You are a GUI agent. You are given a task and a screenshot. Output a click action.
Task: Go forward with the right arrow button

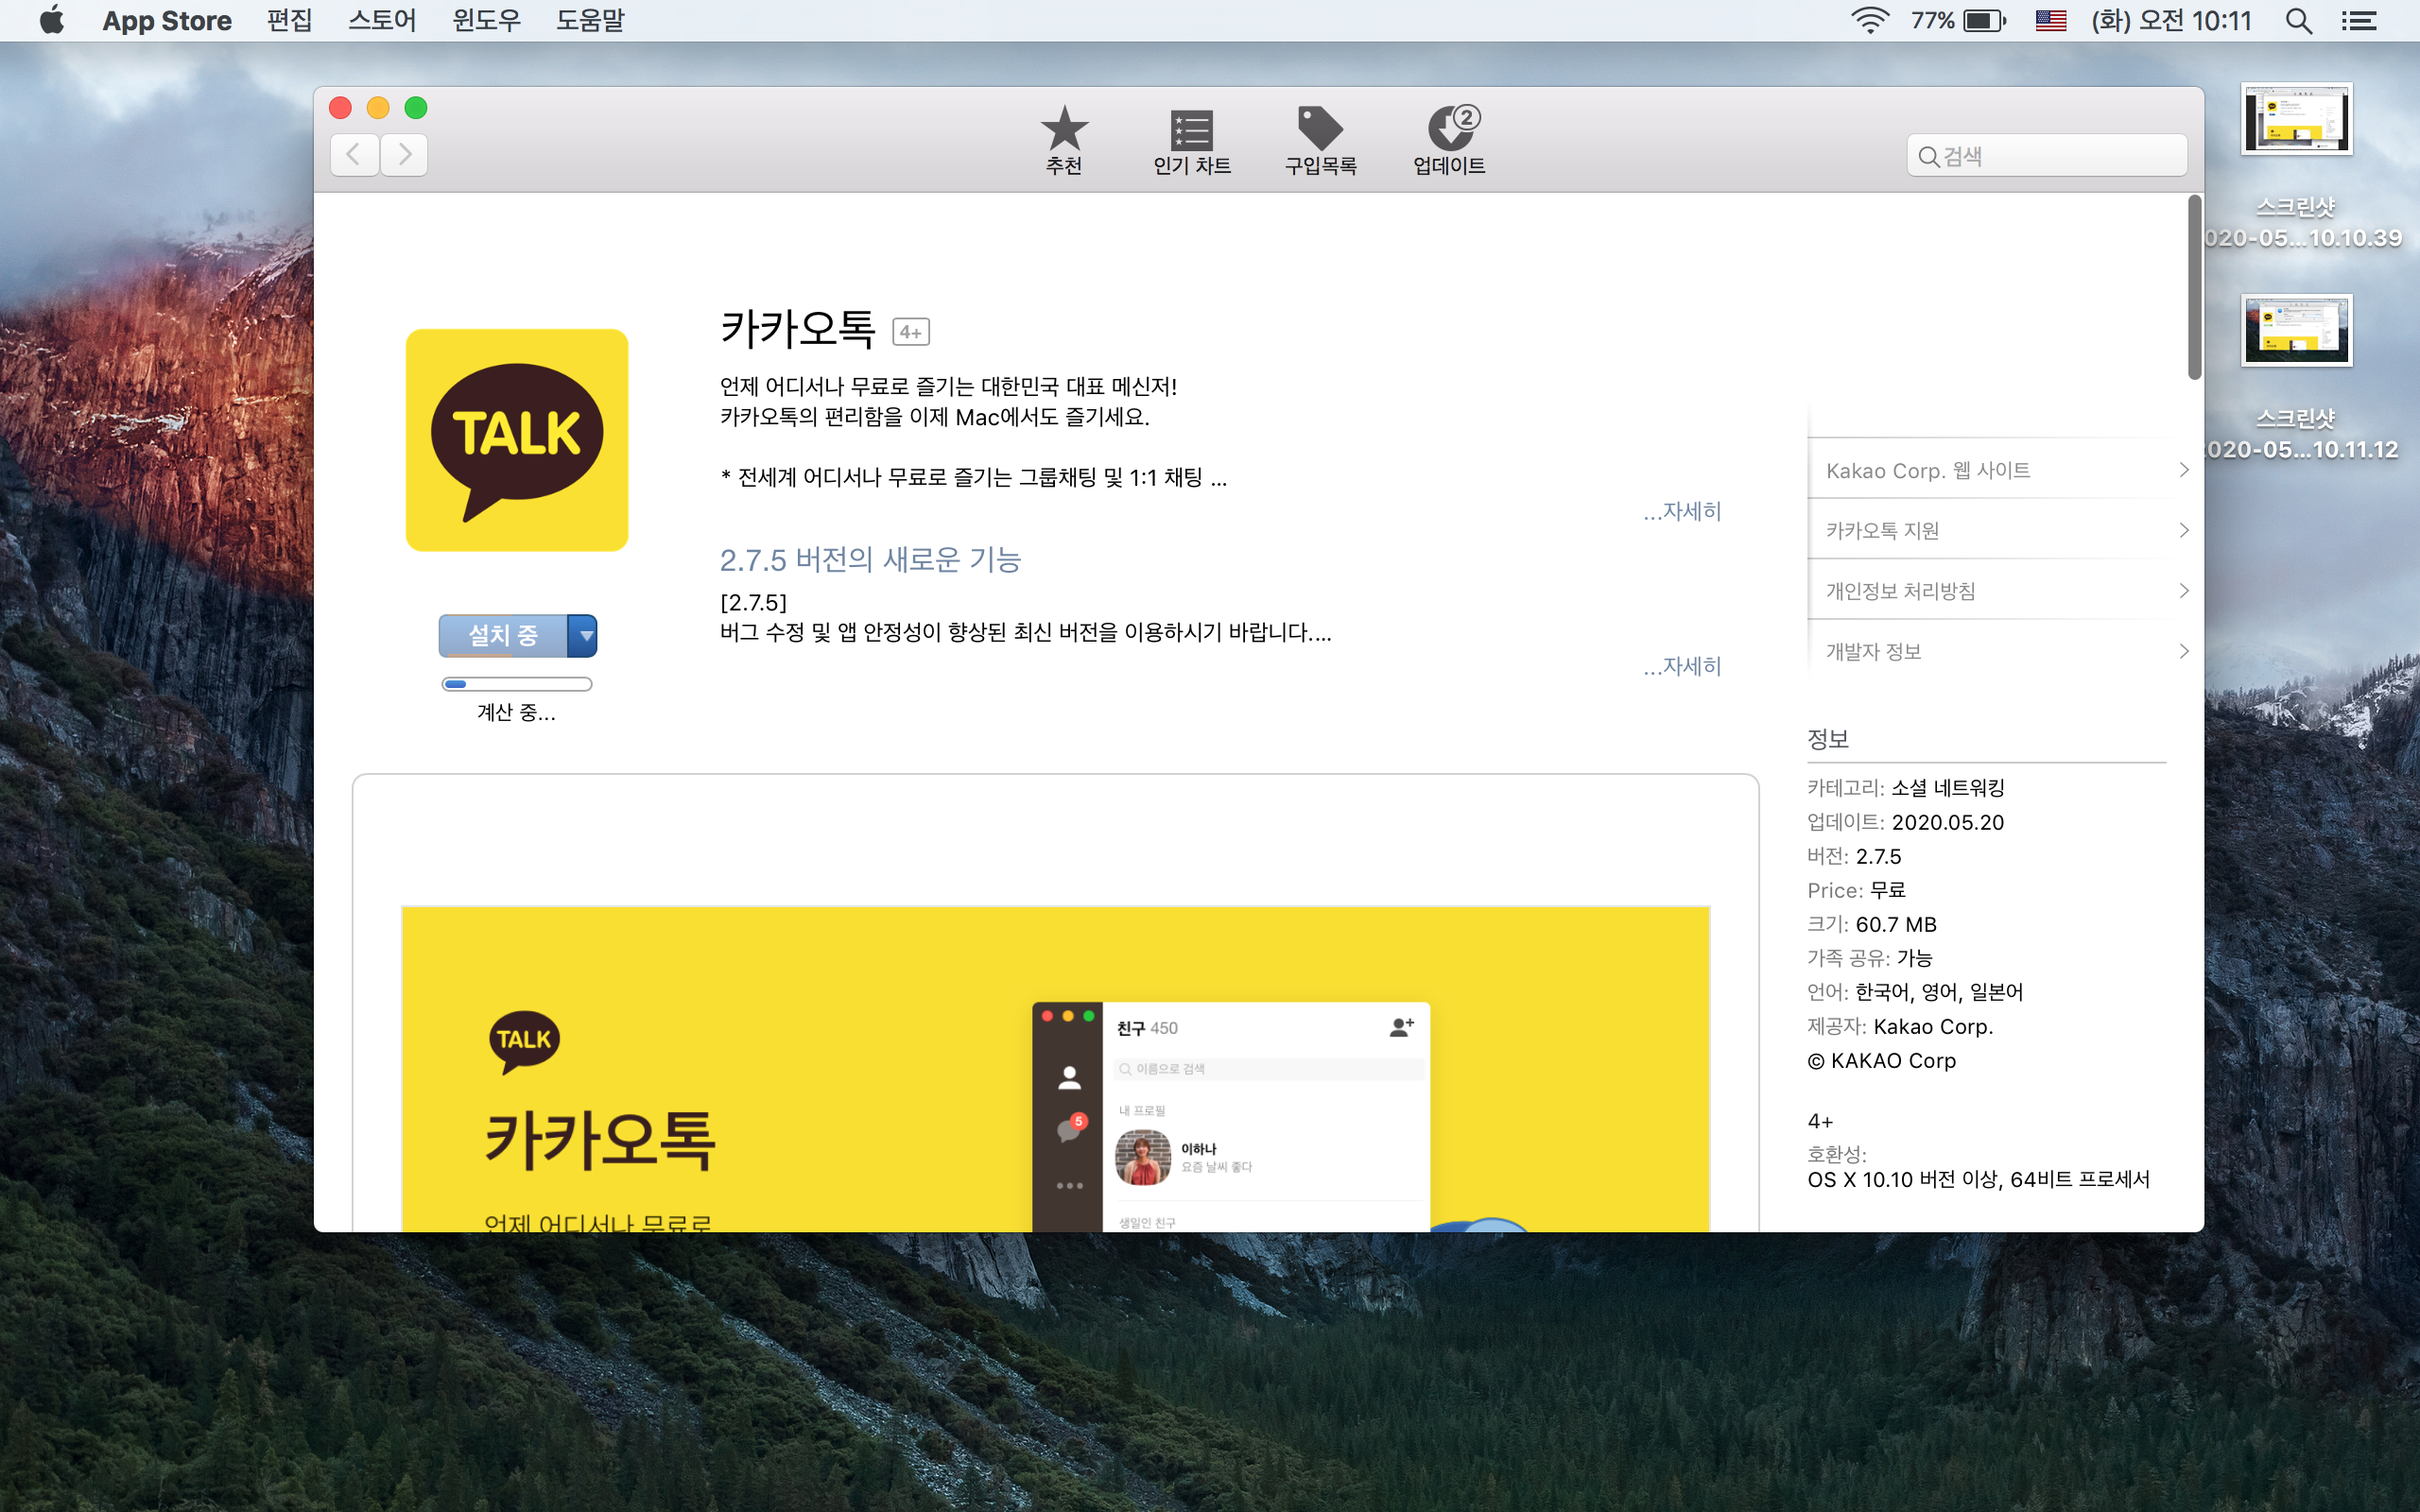[404, 155]
